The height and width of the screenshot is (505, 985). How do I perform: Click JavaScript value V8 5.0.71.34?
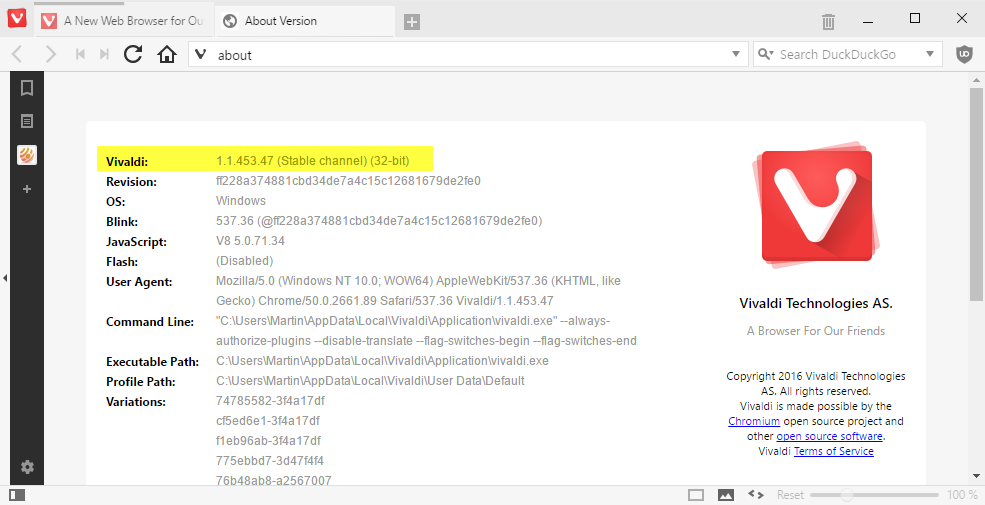pos(250,241)
